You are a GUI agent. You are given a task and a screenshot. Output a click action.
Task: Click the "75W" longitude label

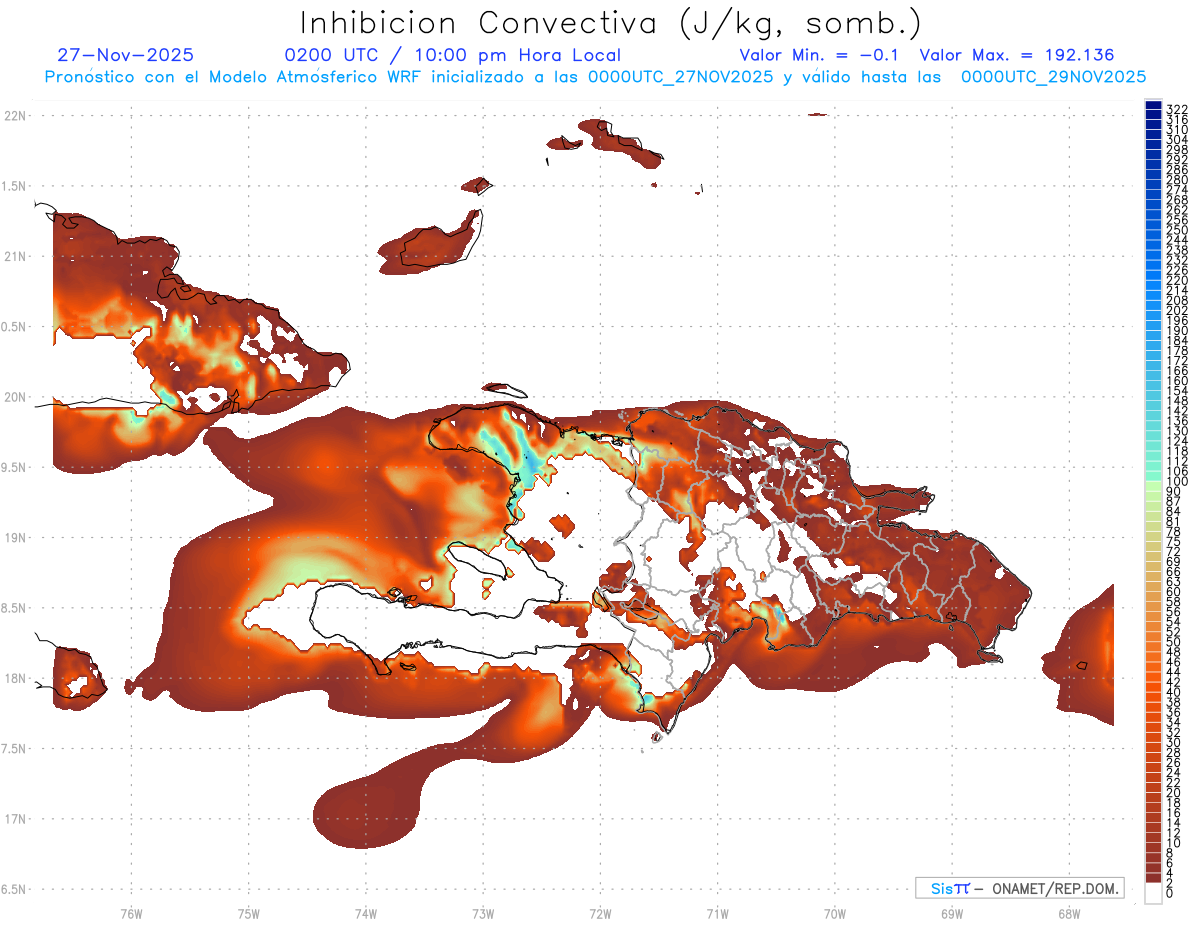[x=248, y=912]
